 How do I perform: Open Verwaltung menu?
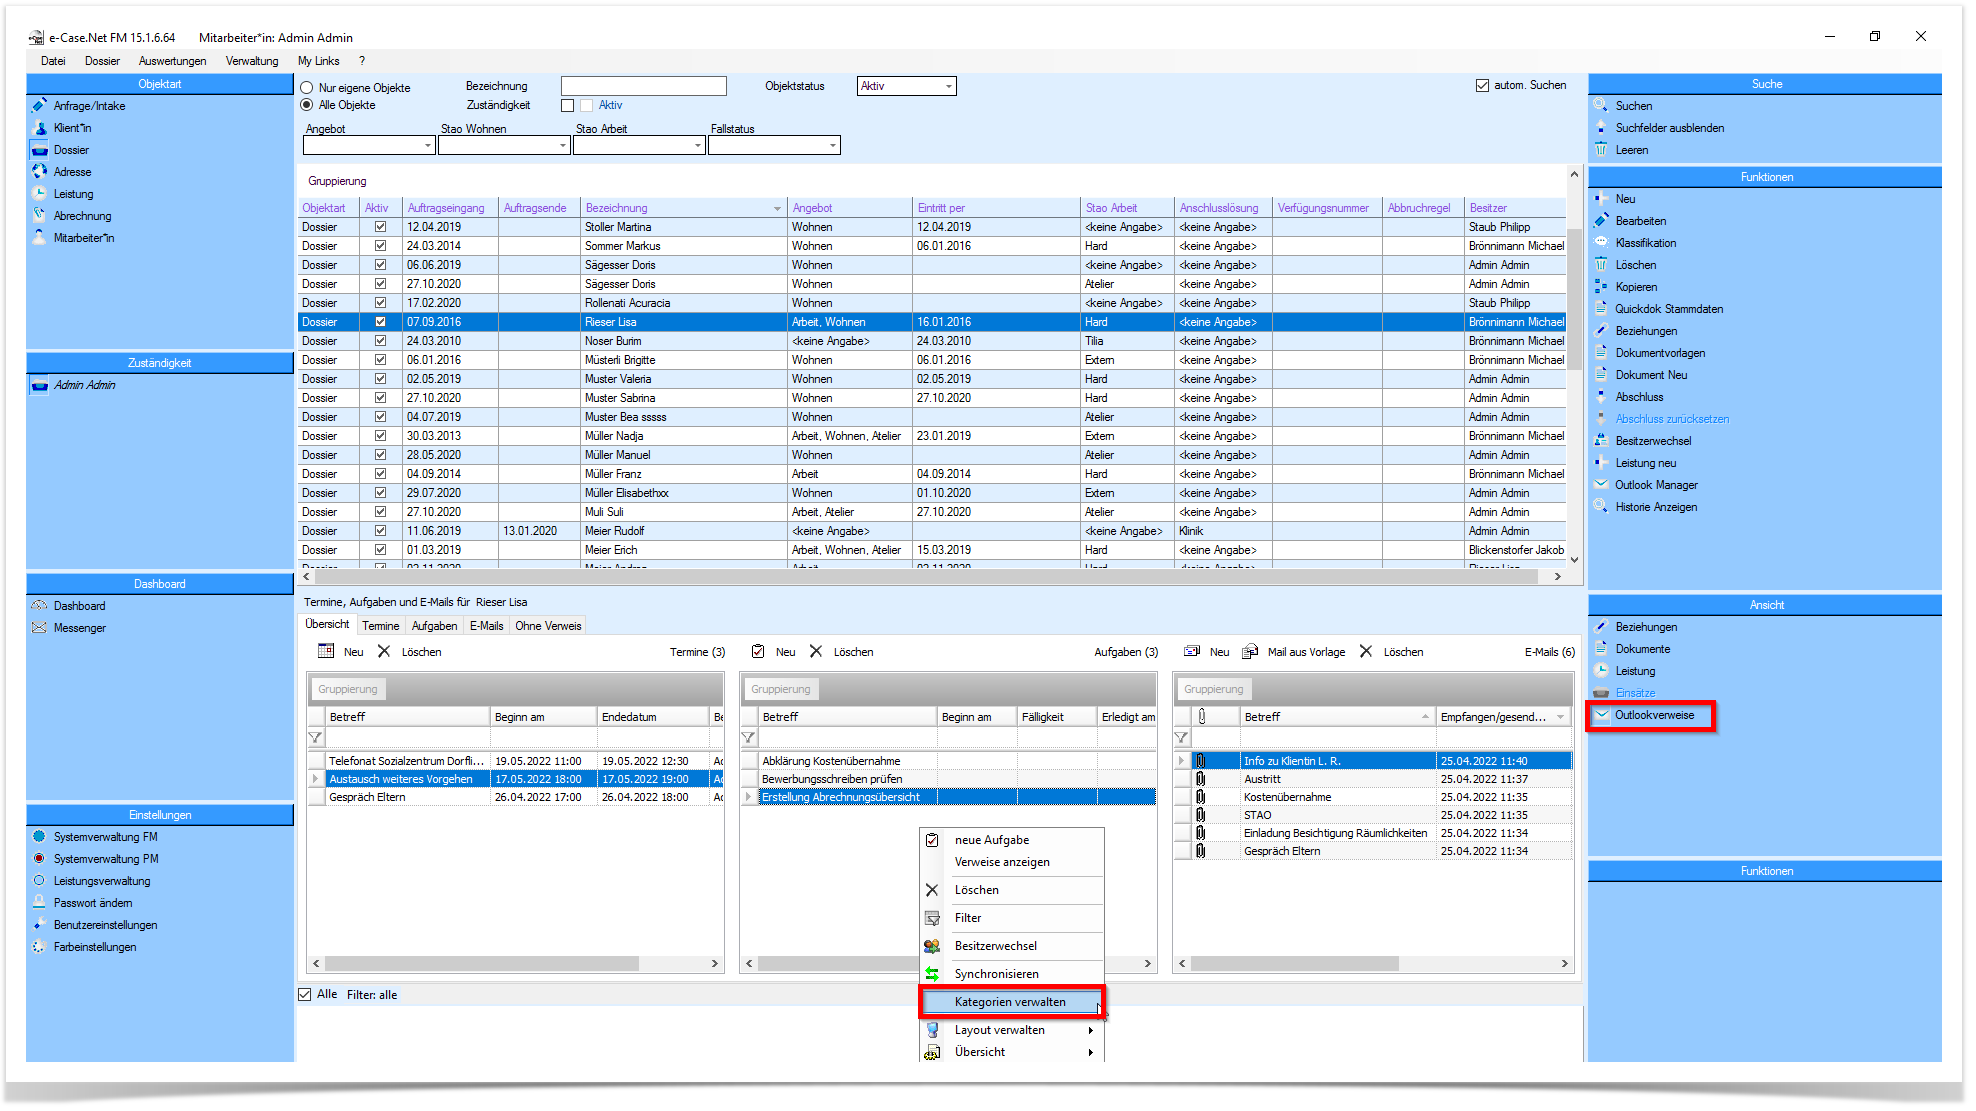point(252,61)
